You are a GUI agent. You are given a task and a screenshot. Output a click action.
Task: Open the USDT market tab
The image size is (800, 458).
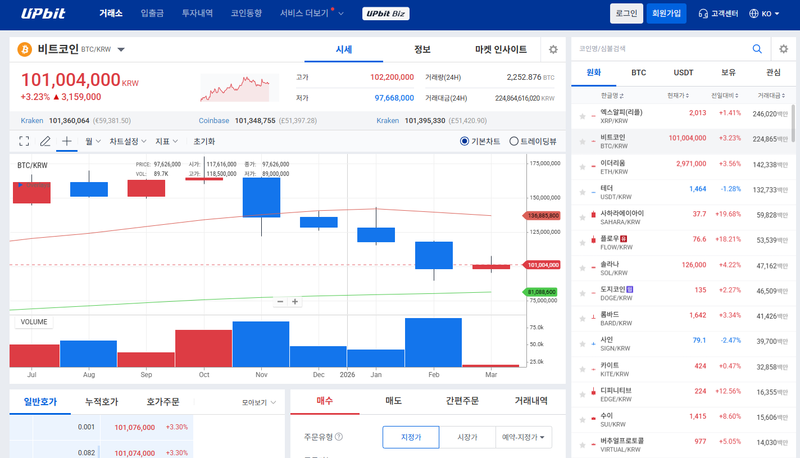click(683, 72)
